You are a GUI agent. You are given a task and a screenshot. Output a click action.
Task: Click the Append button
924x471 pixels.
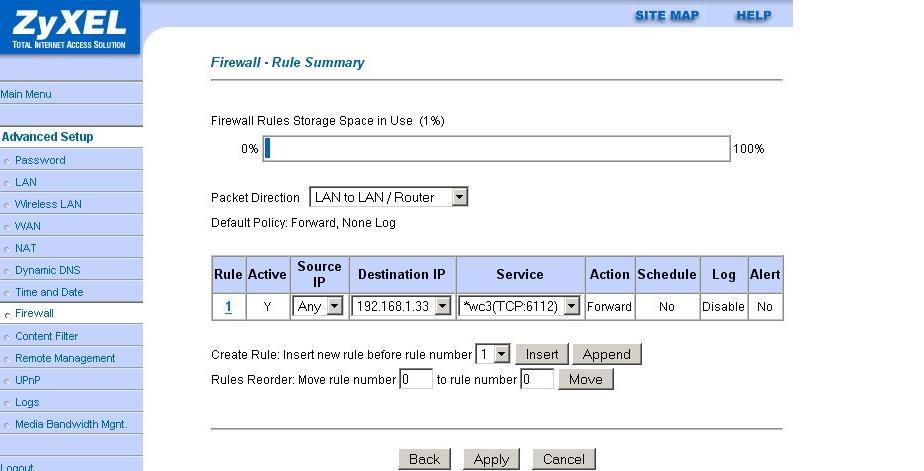(x=606, y=354)
